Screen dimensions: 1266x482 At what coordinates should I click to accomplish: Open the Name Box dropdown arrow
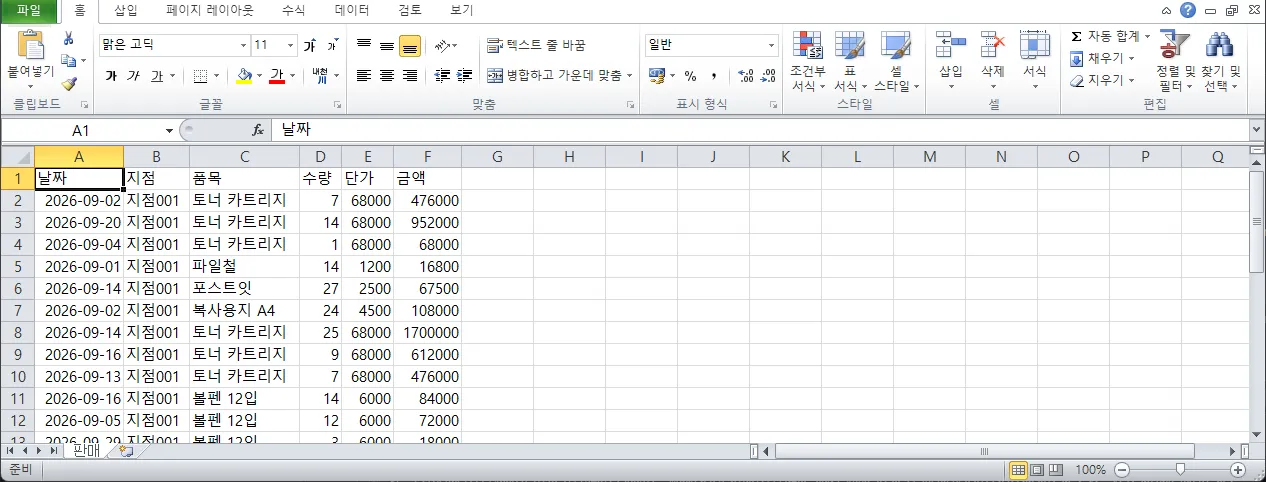tap(169, 131)
